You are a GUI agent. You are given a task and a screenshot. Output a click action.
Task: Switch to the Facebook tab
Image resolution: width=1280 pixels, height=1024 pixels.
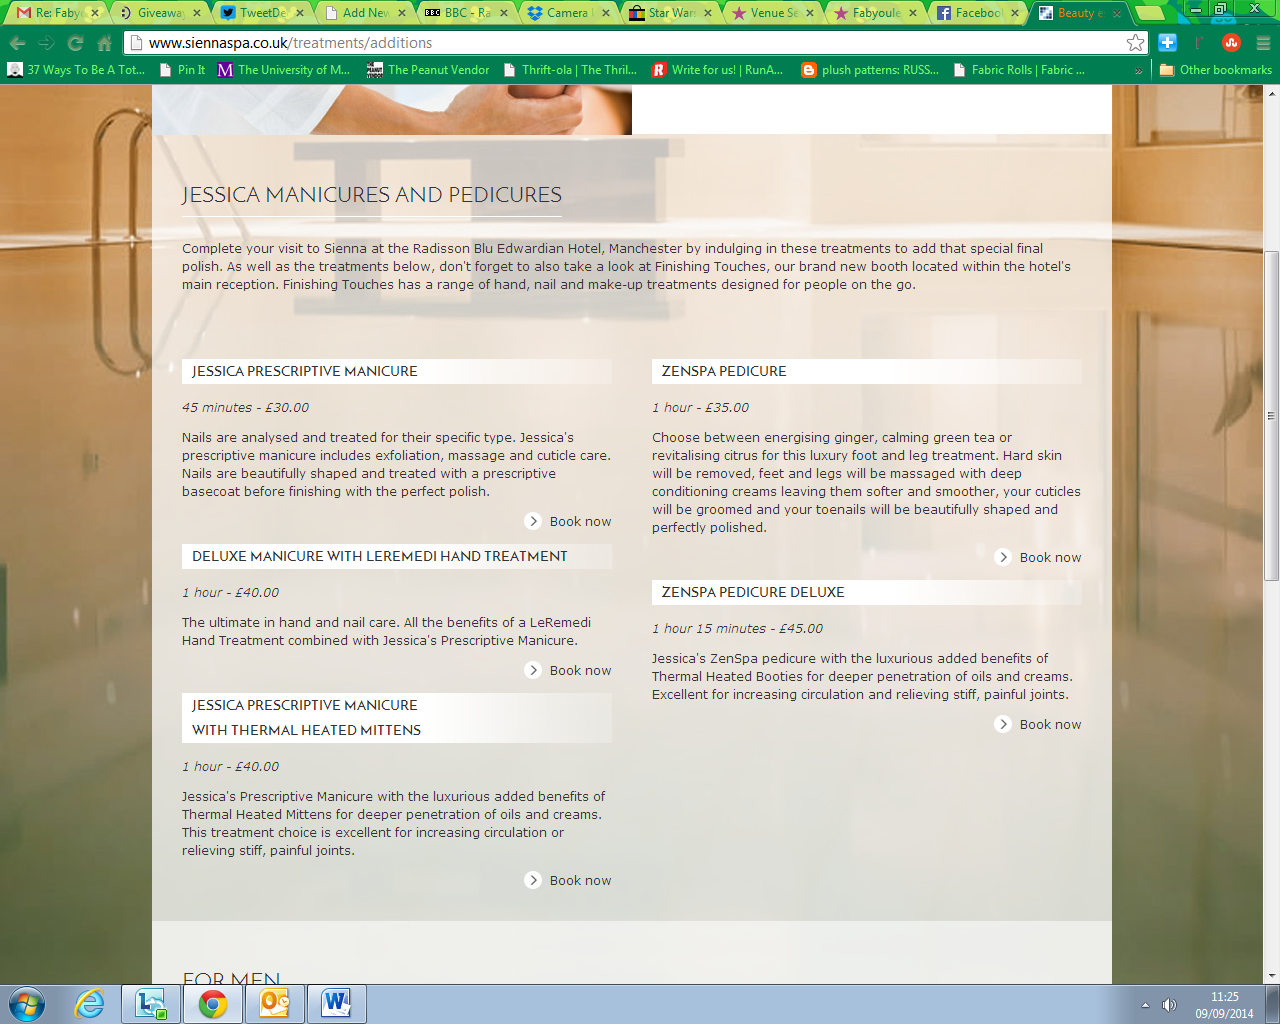click(x=977, y=13)
